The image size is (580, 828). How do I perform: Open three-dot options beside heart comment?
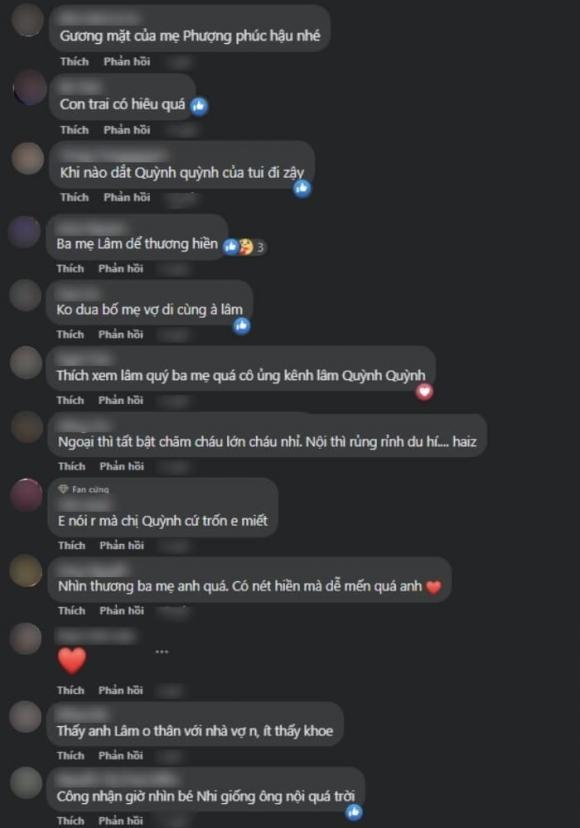click(x=162, y=652)
